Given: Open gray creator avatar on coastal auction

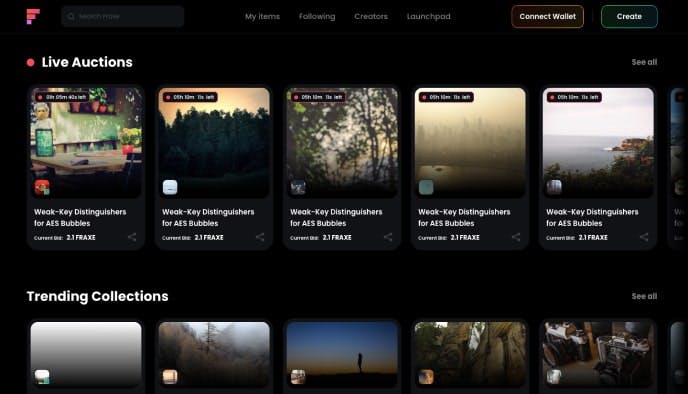Looking at the screenshot, I should [x=554, y=187].
